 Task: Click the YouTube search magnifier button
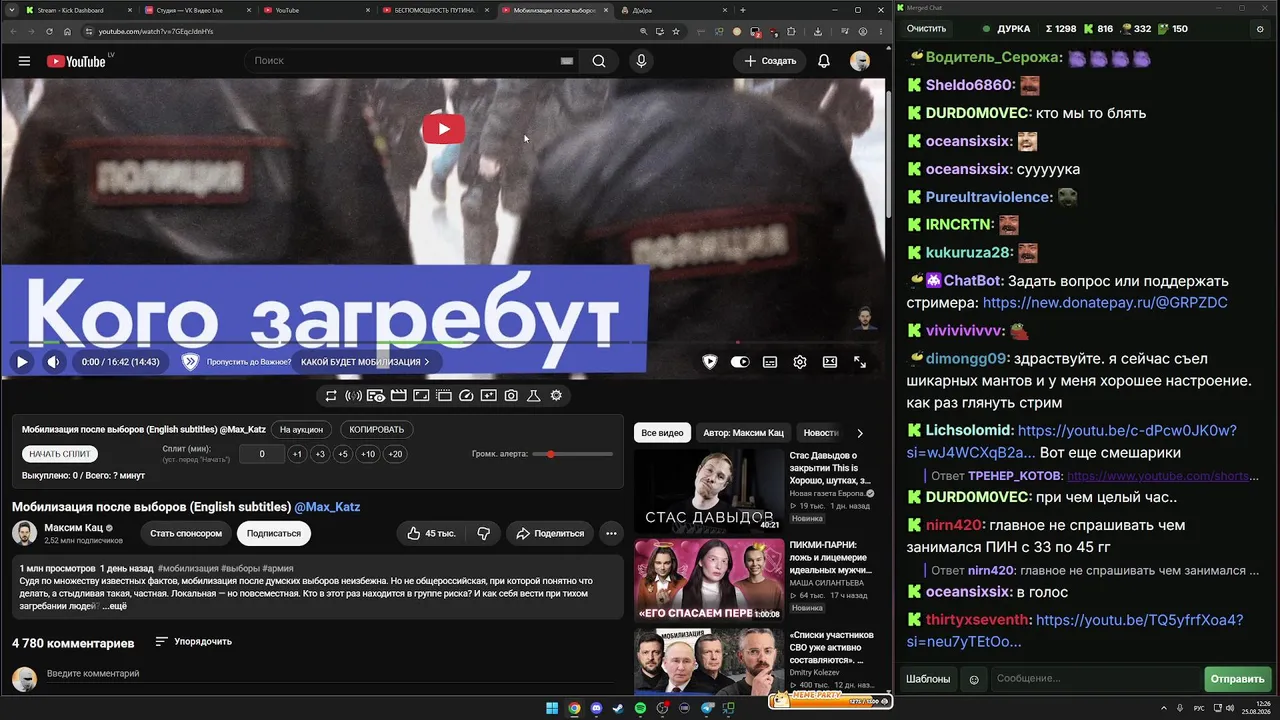[598, 61]
